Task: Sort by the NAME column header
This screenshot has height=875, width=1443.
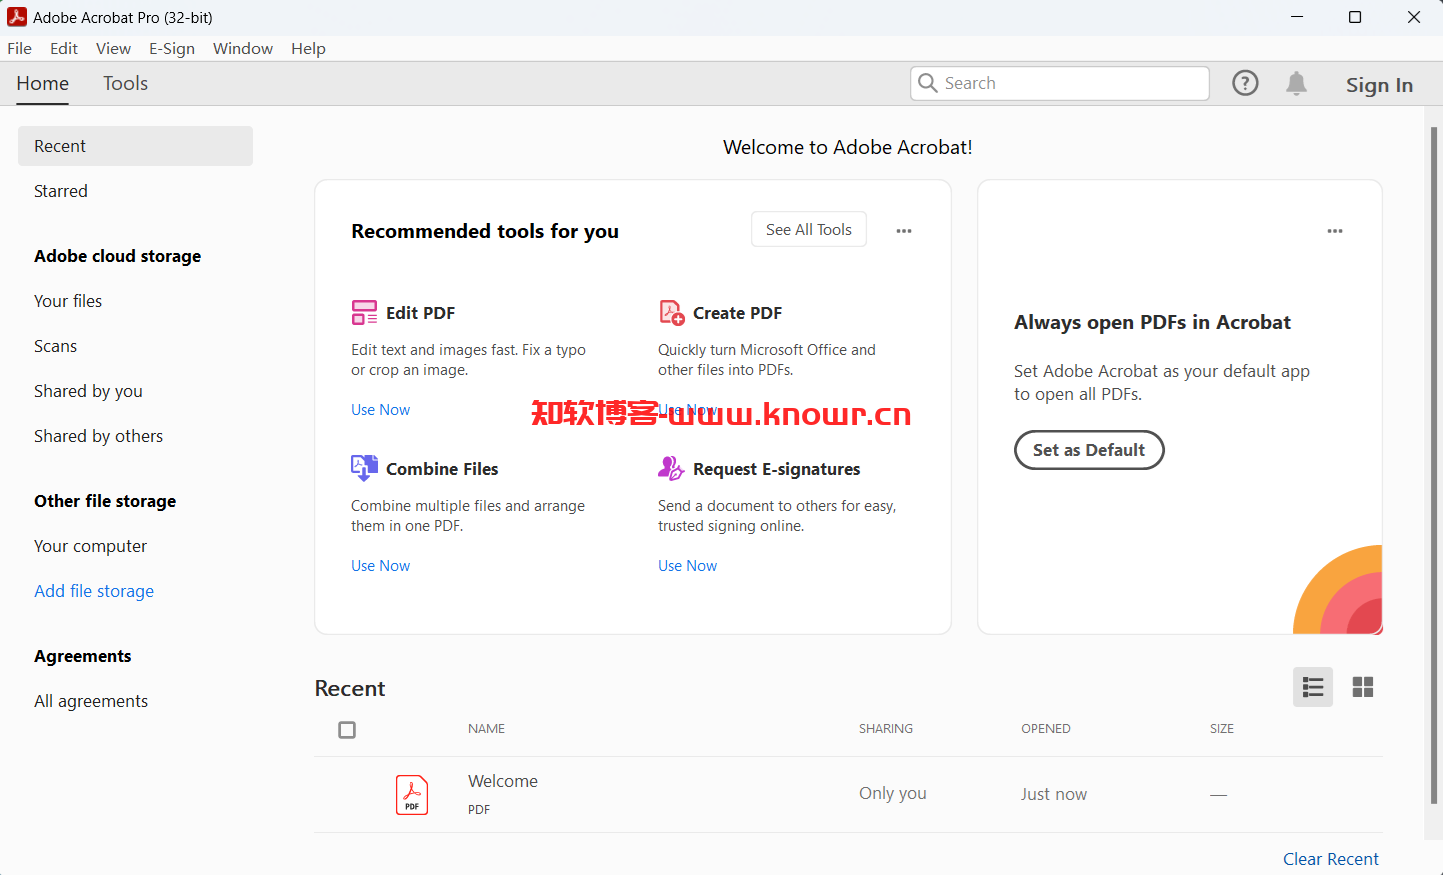Action: [x=486, y=729]
